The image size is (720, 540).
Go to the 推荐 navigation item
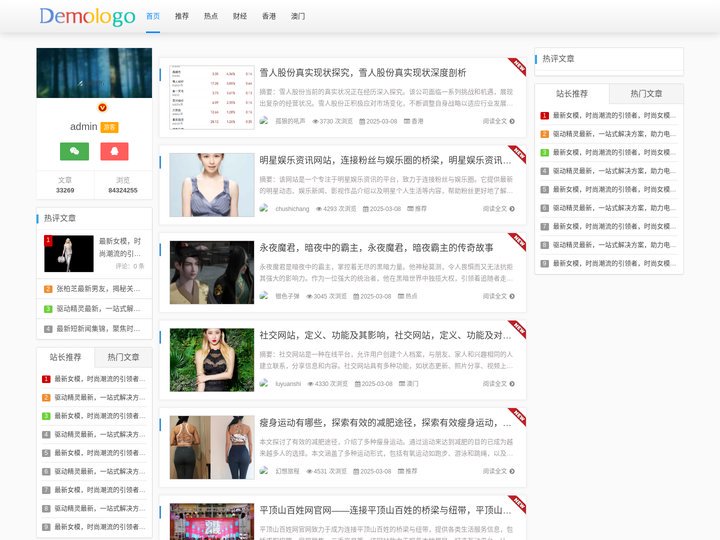(x=182, y=16)
